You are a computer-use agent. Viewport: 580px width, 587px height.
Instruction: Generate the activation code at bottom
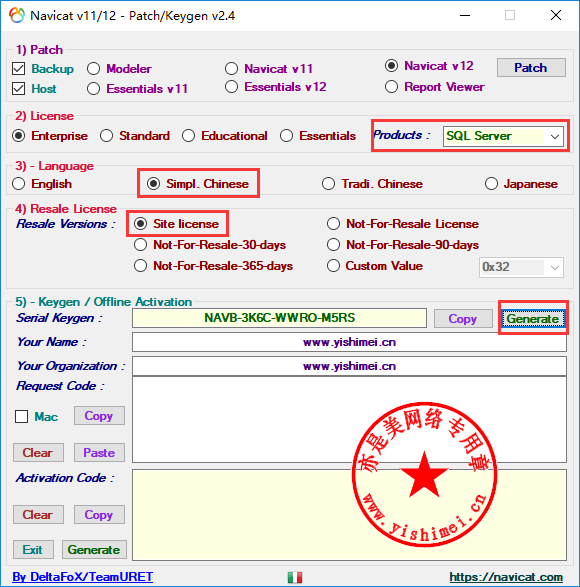pos(94,550)
